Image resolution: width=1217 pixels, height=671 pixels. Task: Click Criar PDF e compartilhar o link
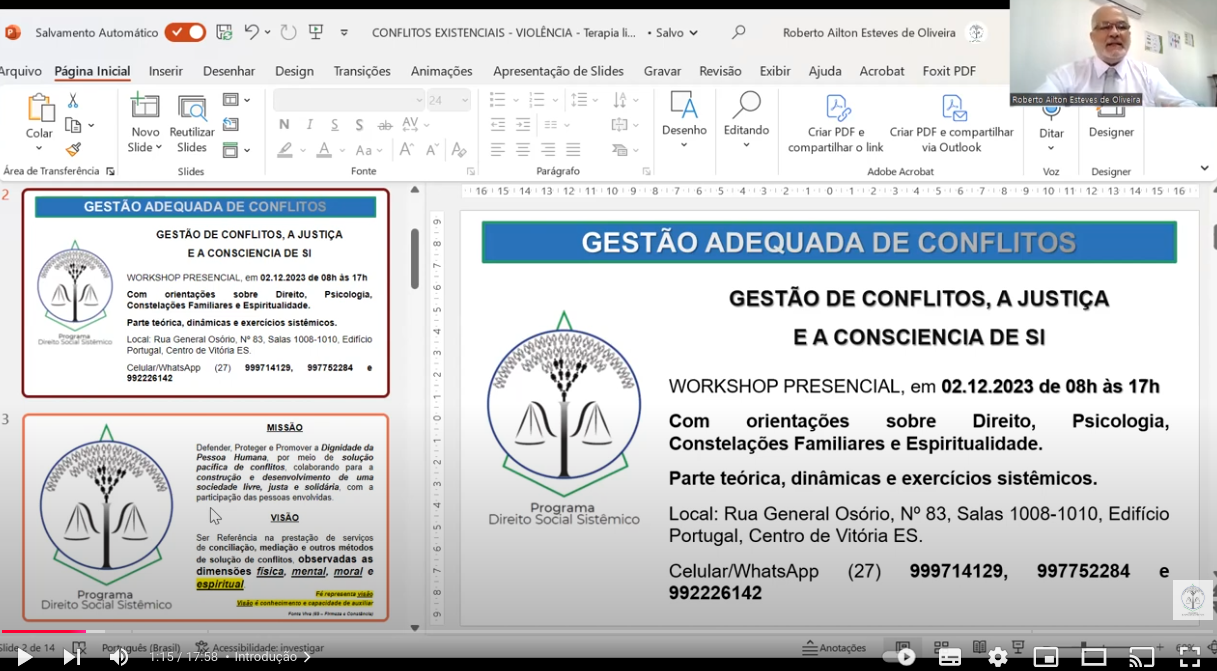(x=836, y=123)
